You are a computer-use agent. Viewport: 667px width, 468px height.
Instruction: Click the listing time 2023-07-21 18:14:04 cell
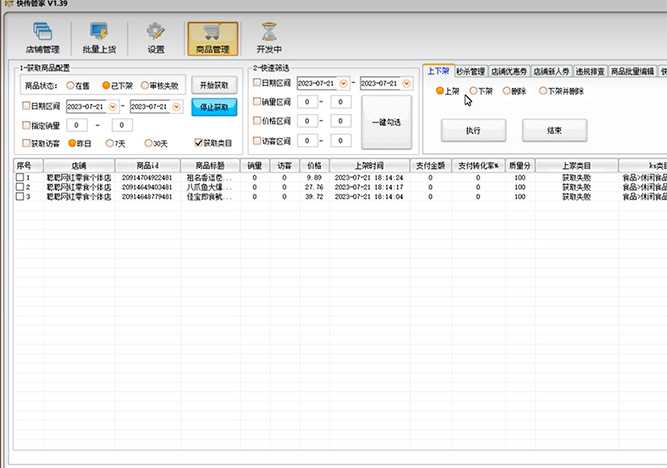coord(369,197)
